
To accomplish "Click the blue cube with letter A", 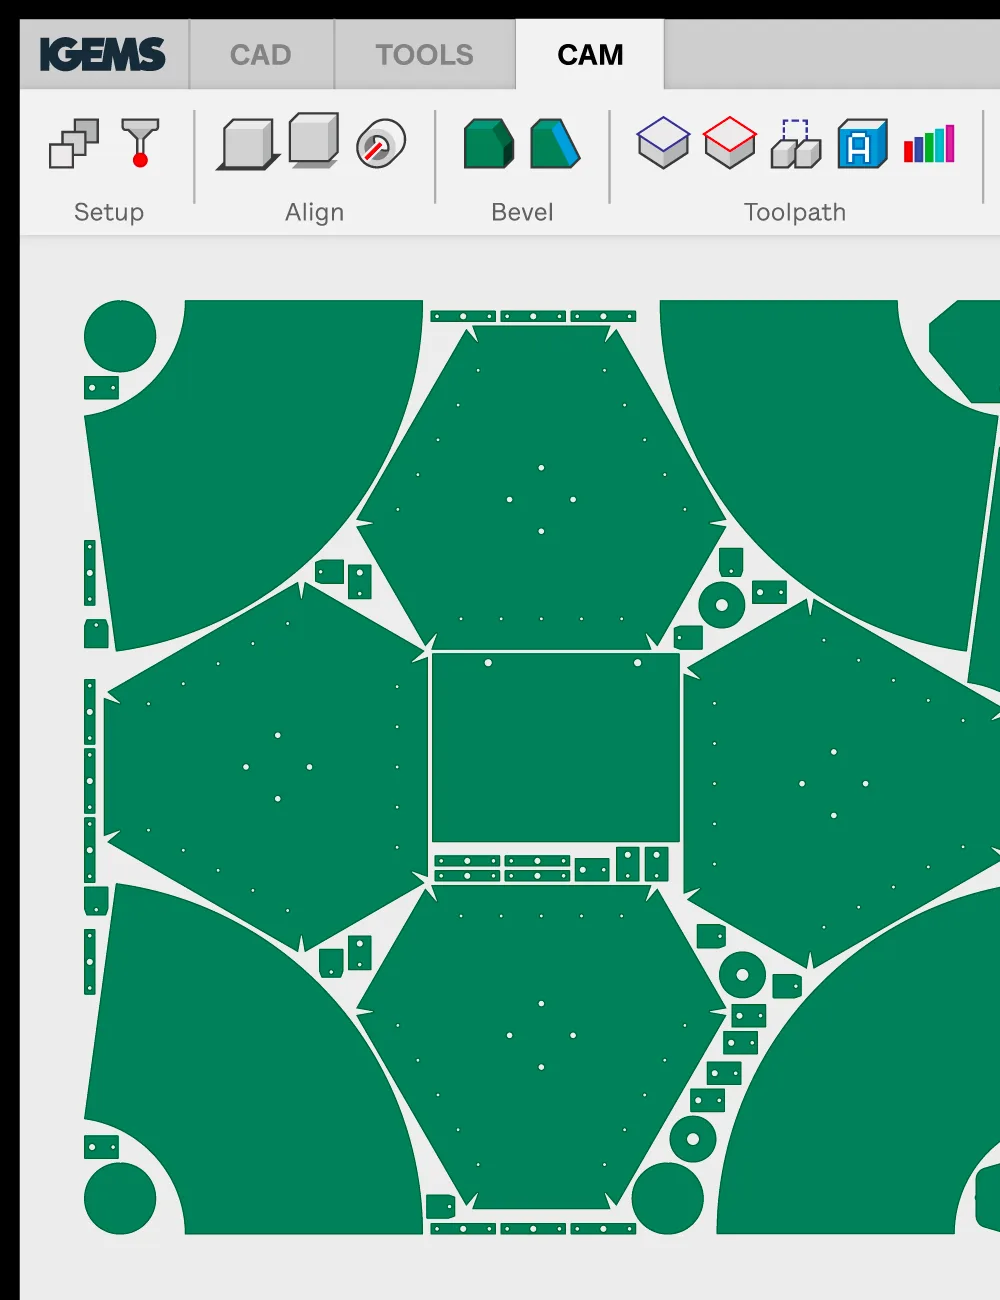I will pos(862,144).
